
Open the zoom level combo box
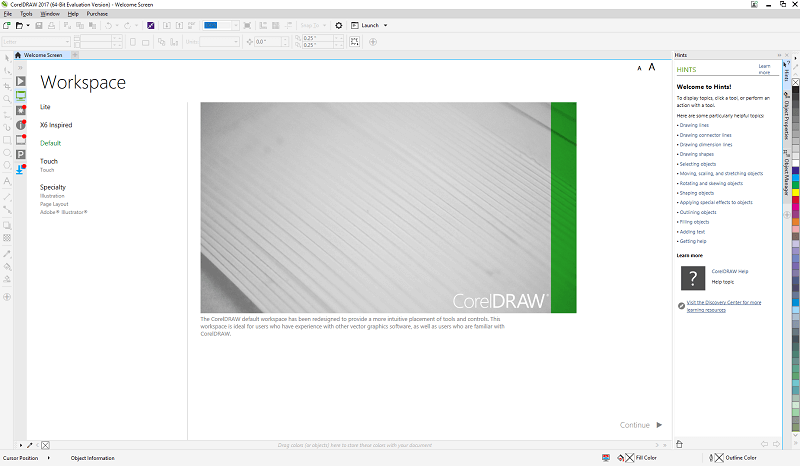[x=221, y=25]
